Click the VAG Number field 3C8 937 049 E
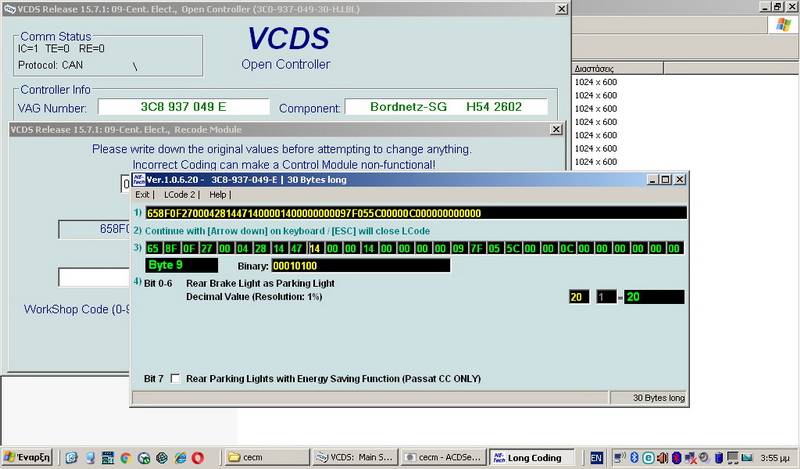Screen dimensions: 800x469 tap(184, 107)
